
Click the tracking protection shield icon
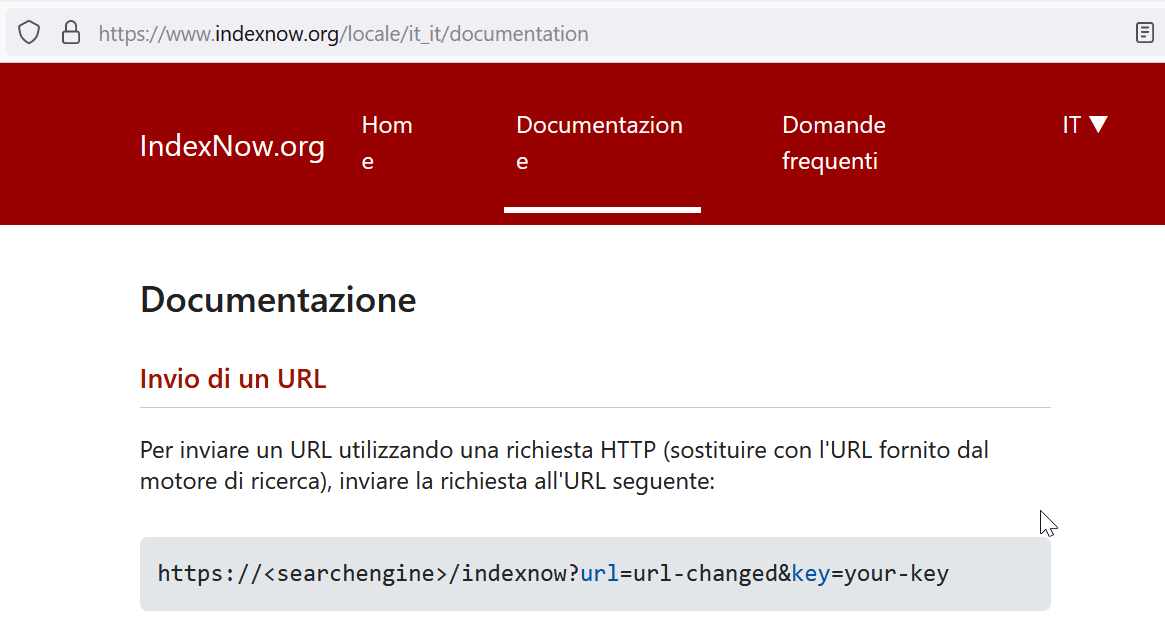[29, 33]
